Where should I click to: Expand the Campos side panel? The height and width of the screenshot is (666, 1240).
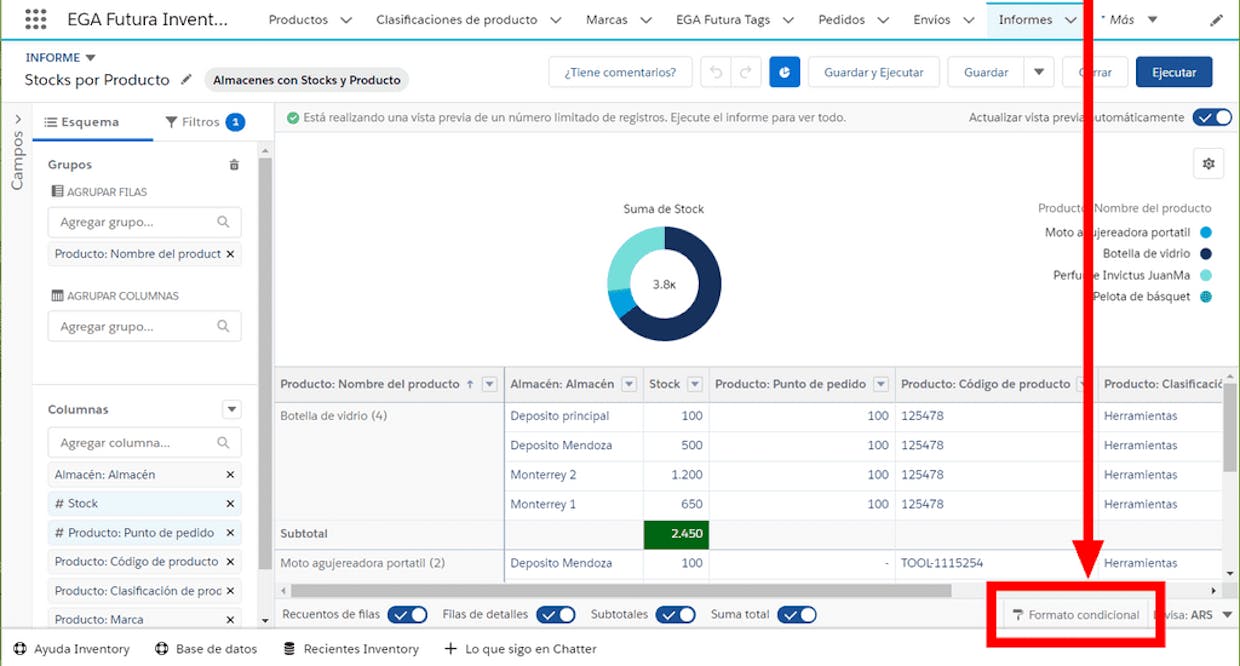[17, 118]
